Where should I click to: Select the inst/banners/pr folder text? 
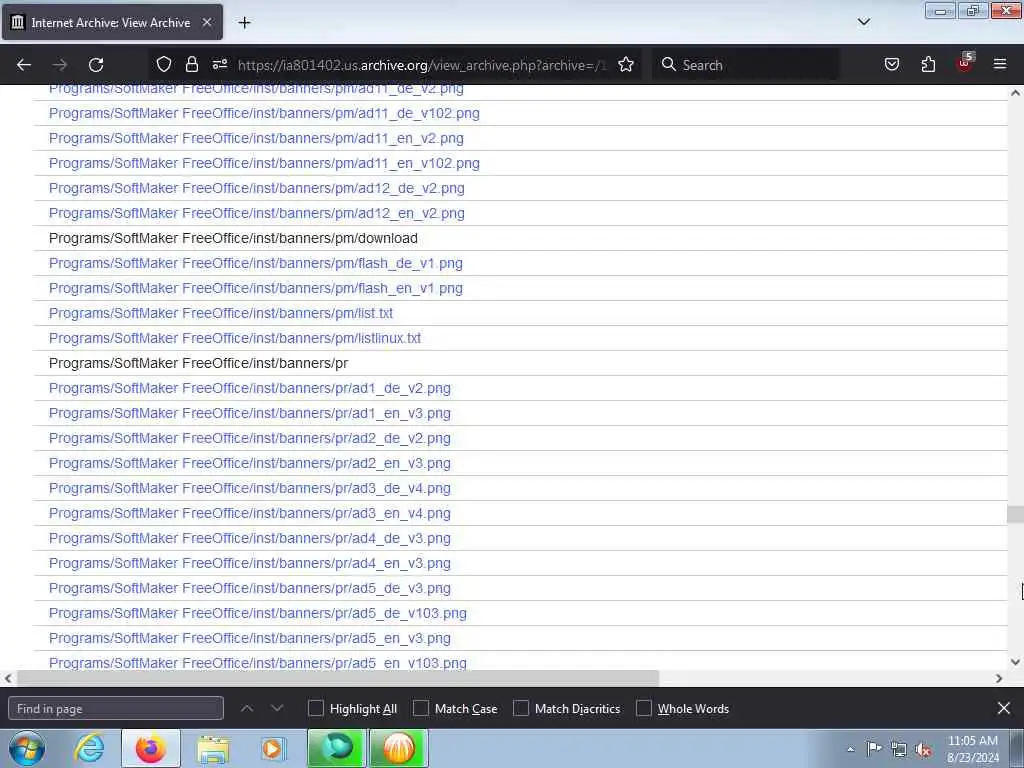[x=199, y=363]
